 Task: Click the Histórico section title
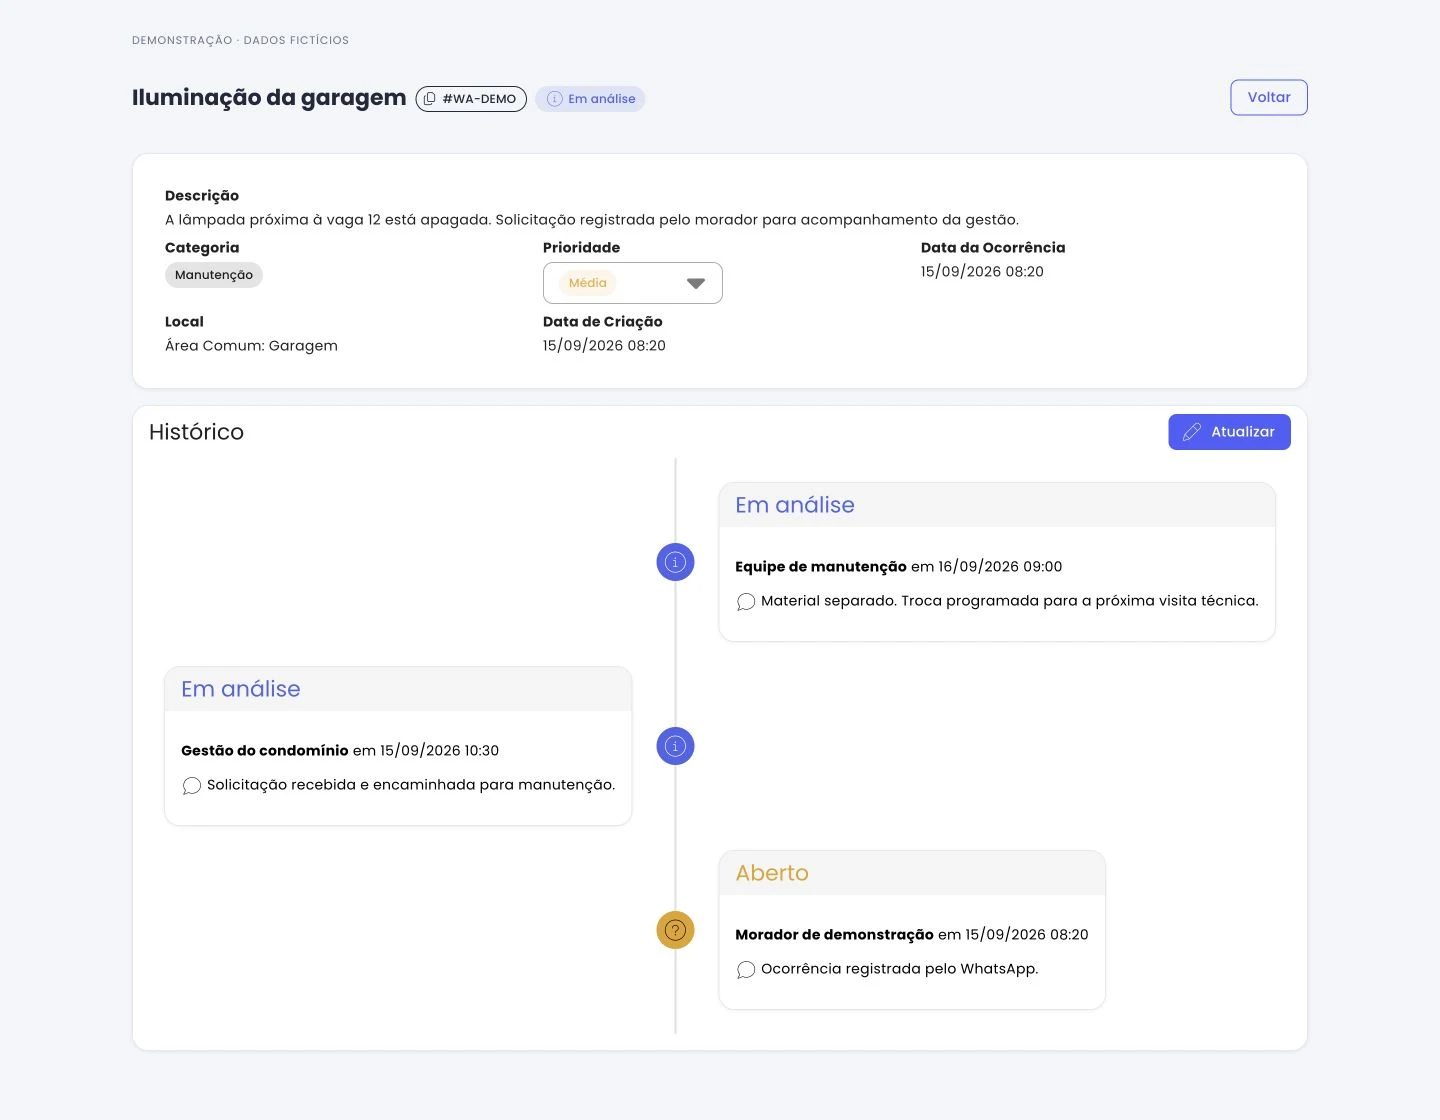click(196, 432)
